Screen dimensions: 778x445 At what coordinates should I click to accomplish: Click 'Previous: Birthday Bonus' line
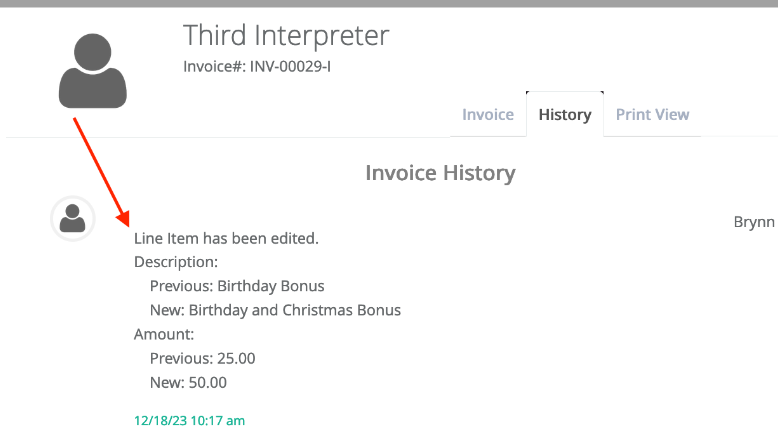tap(237, 286)
